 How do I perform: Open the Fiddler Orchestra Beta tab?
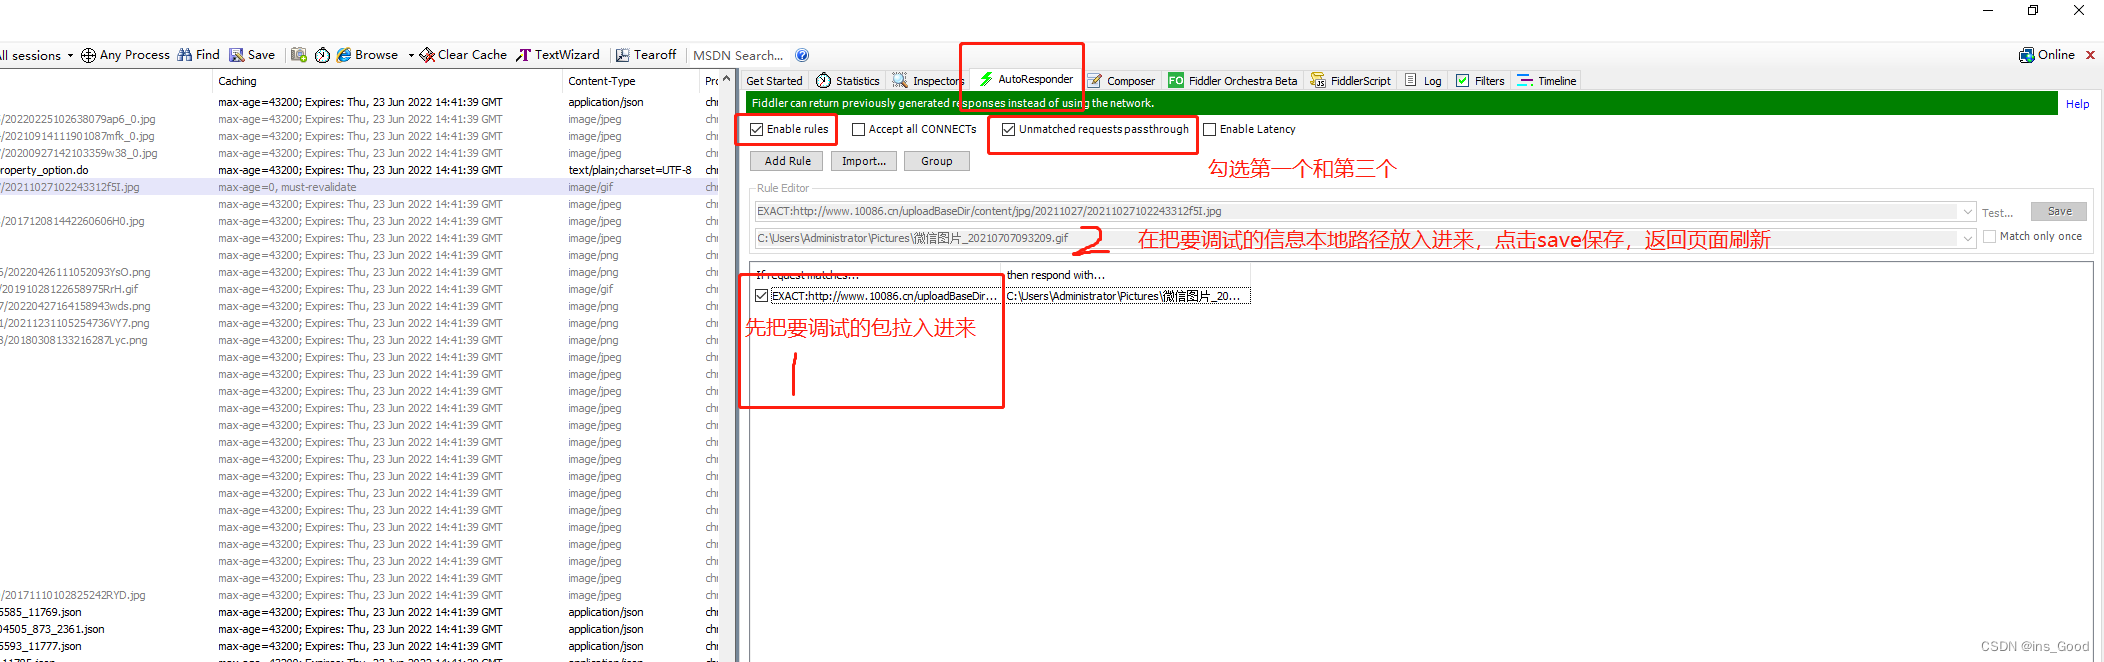click(x=1233, y=81)
